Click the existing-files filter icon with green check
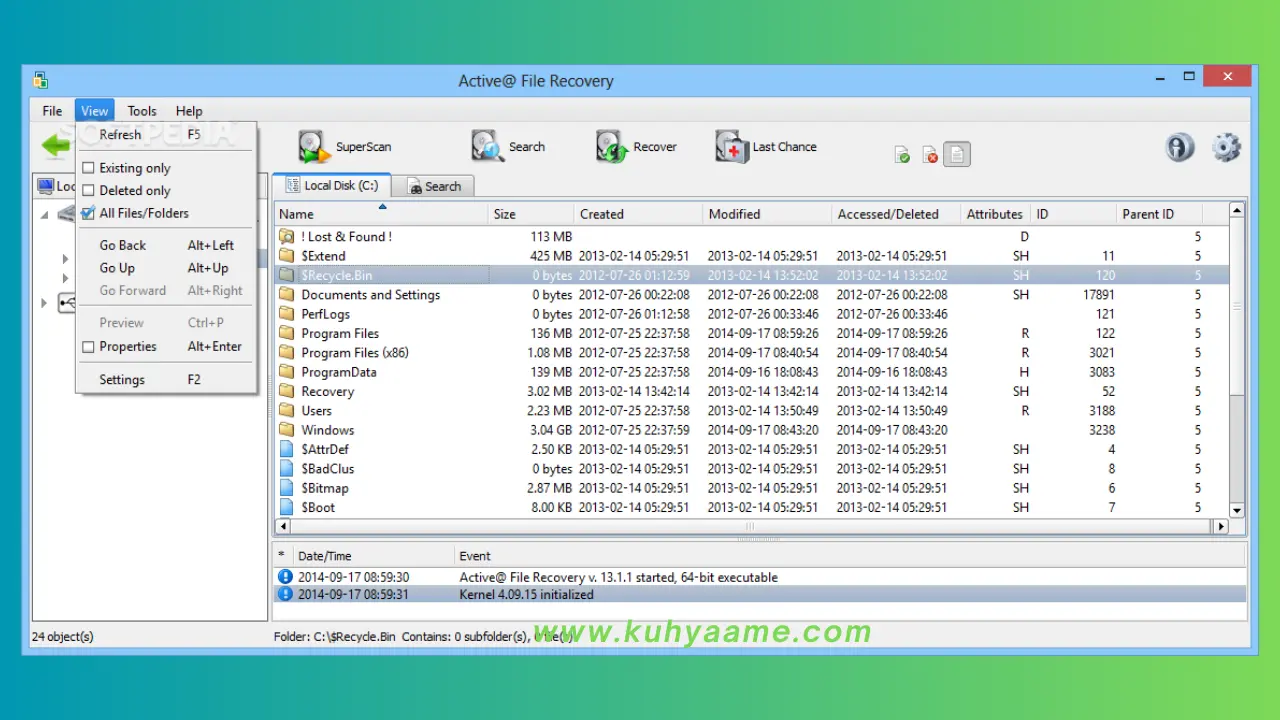This screenshot has height=720, width=1280. 902,155
